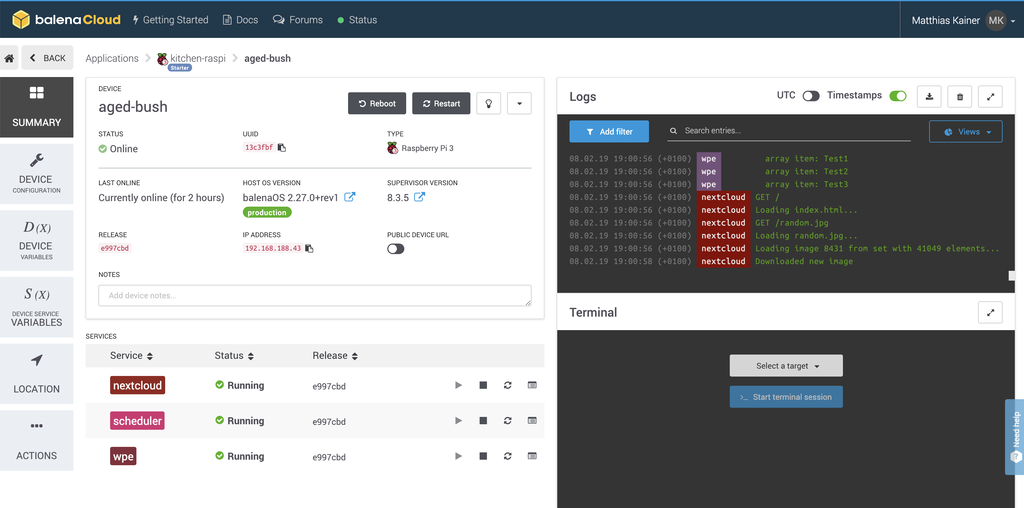Restart the scheduler service via refresh icon
Viewport: 1024px width, 508px height.
pyautogui.click(x=508, y=421)
